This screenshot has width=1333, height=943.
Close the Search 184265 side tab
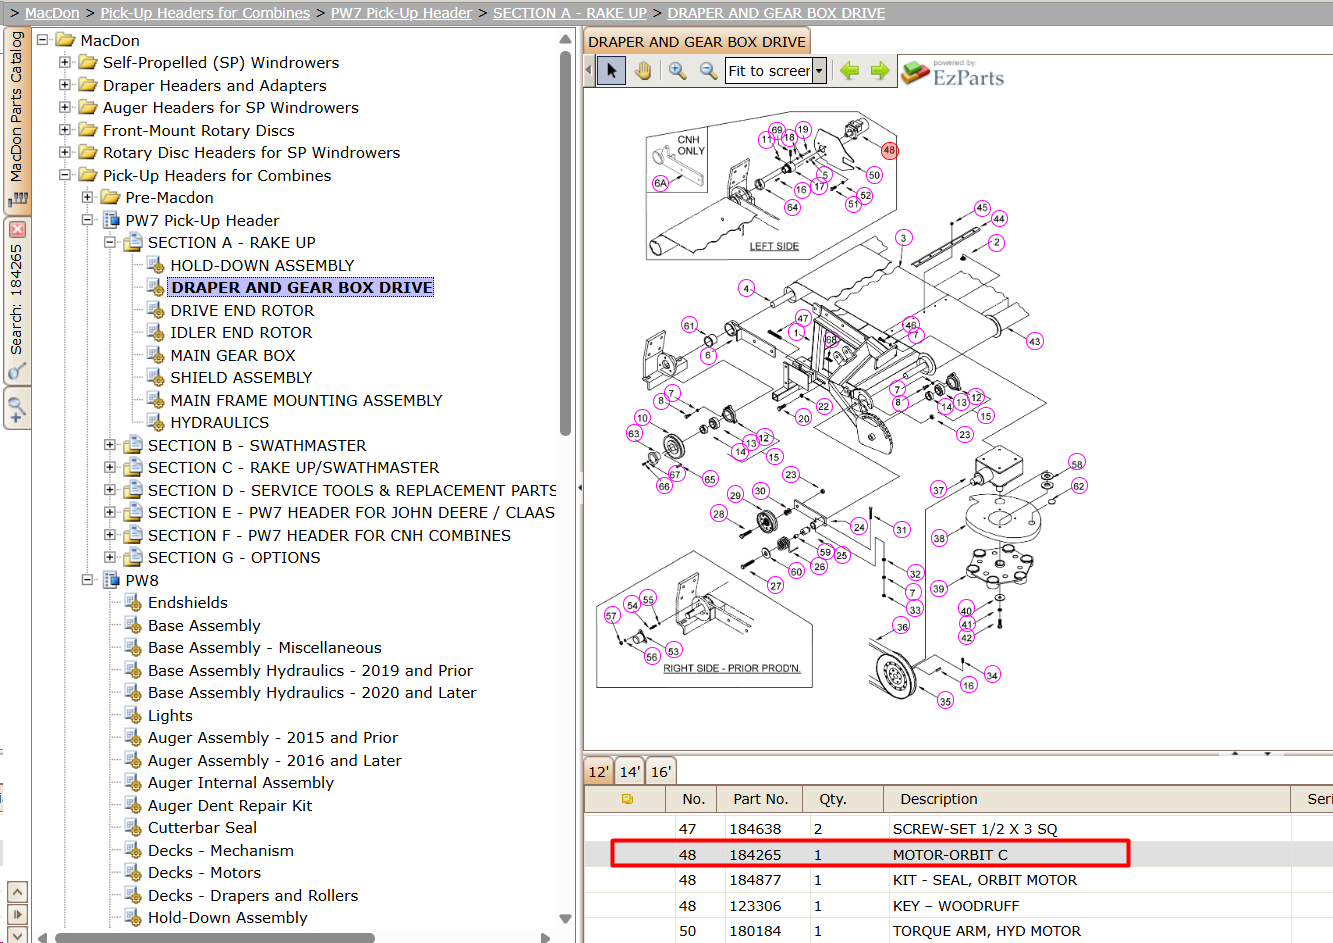17,229
